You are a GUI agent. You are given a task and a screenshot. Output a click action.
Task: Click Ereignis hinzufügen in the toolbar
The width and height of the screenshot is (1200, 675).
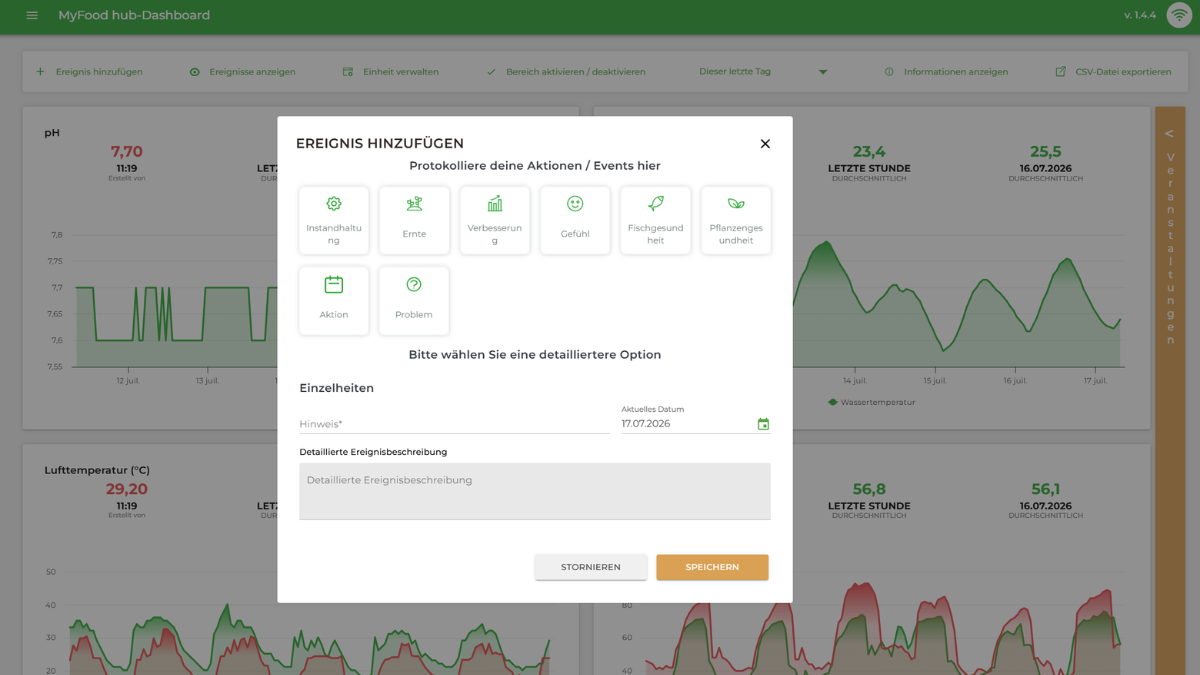[x=99, y=72]
